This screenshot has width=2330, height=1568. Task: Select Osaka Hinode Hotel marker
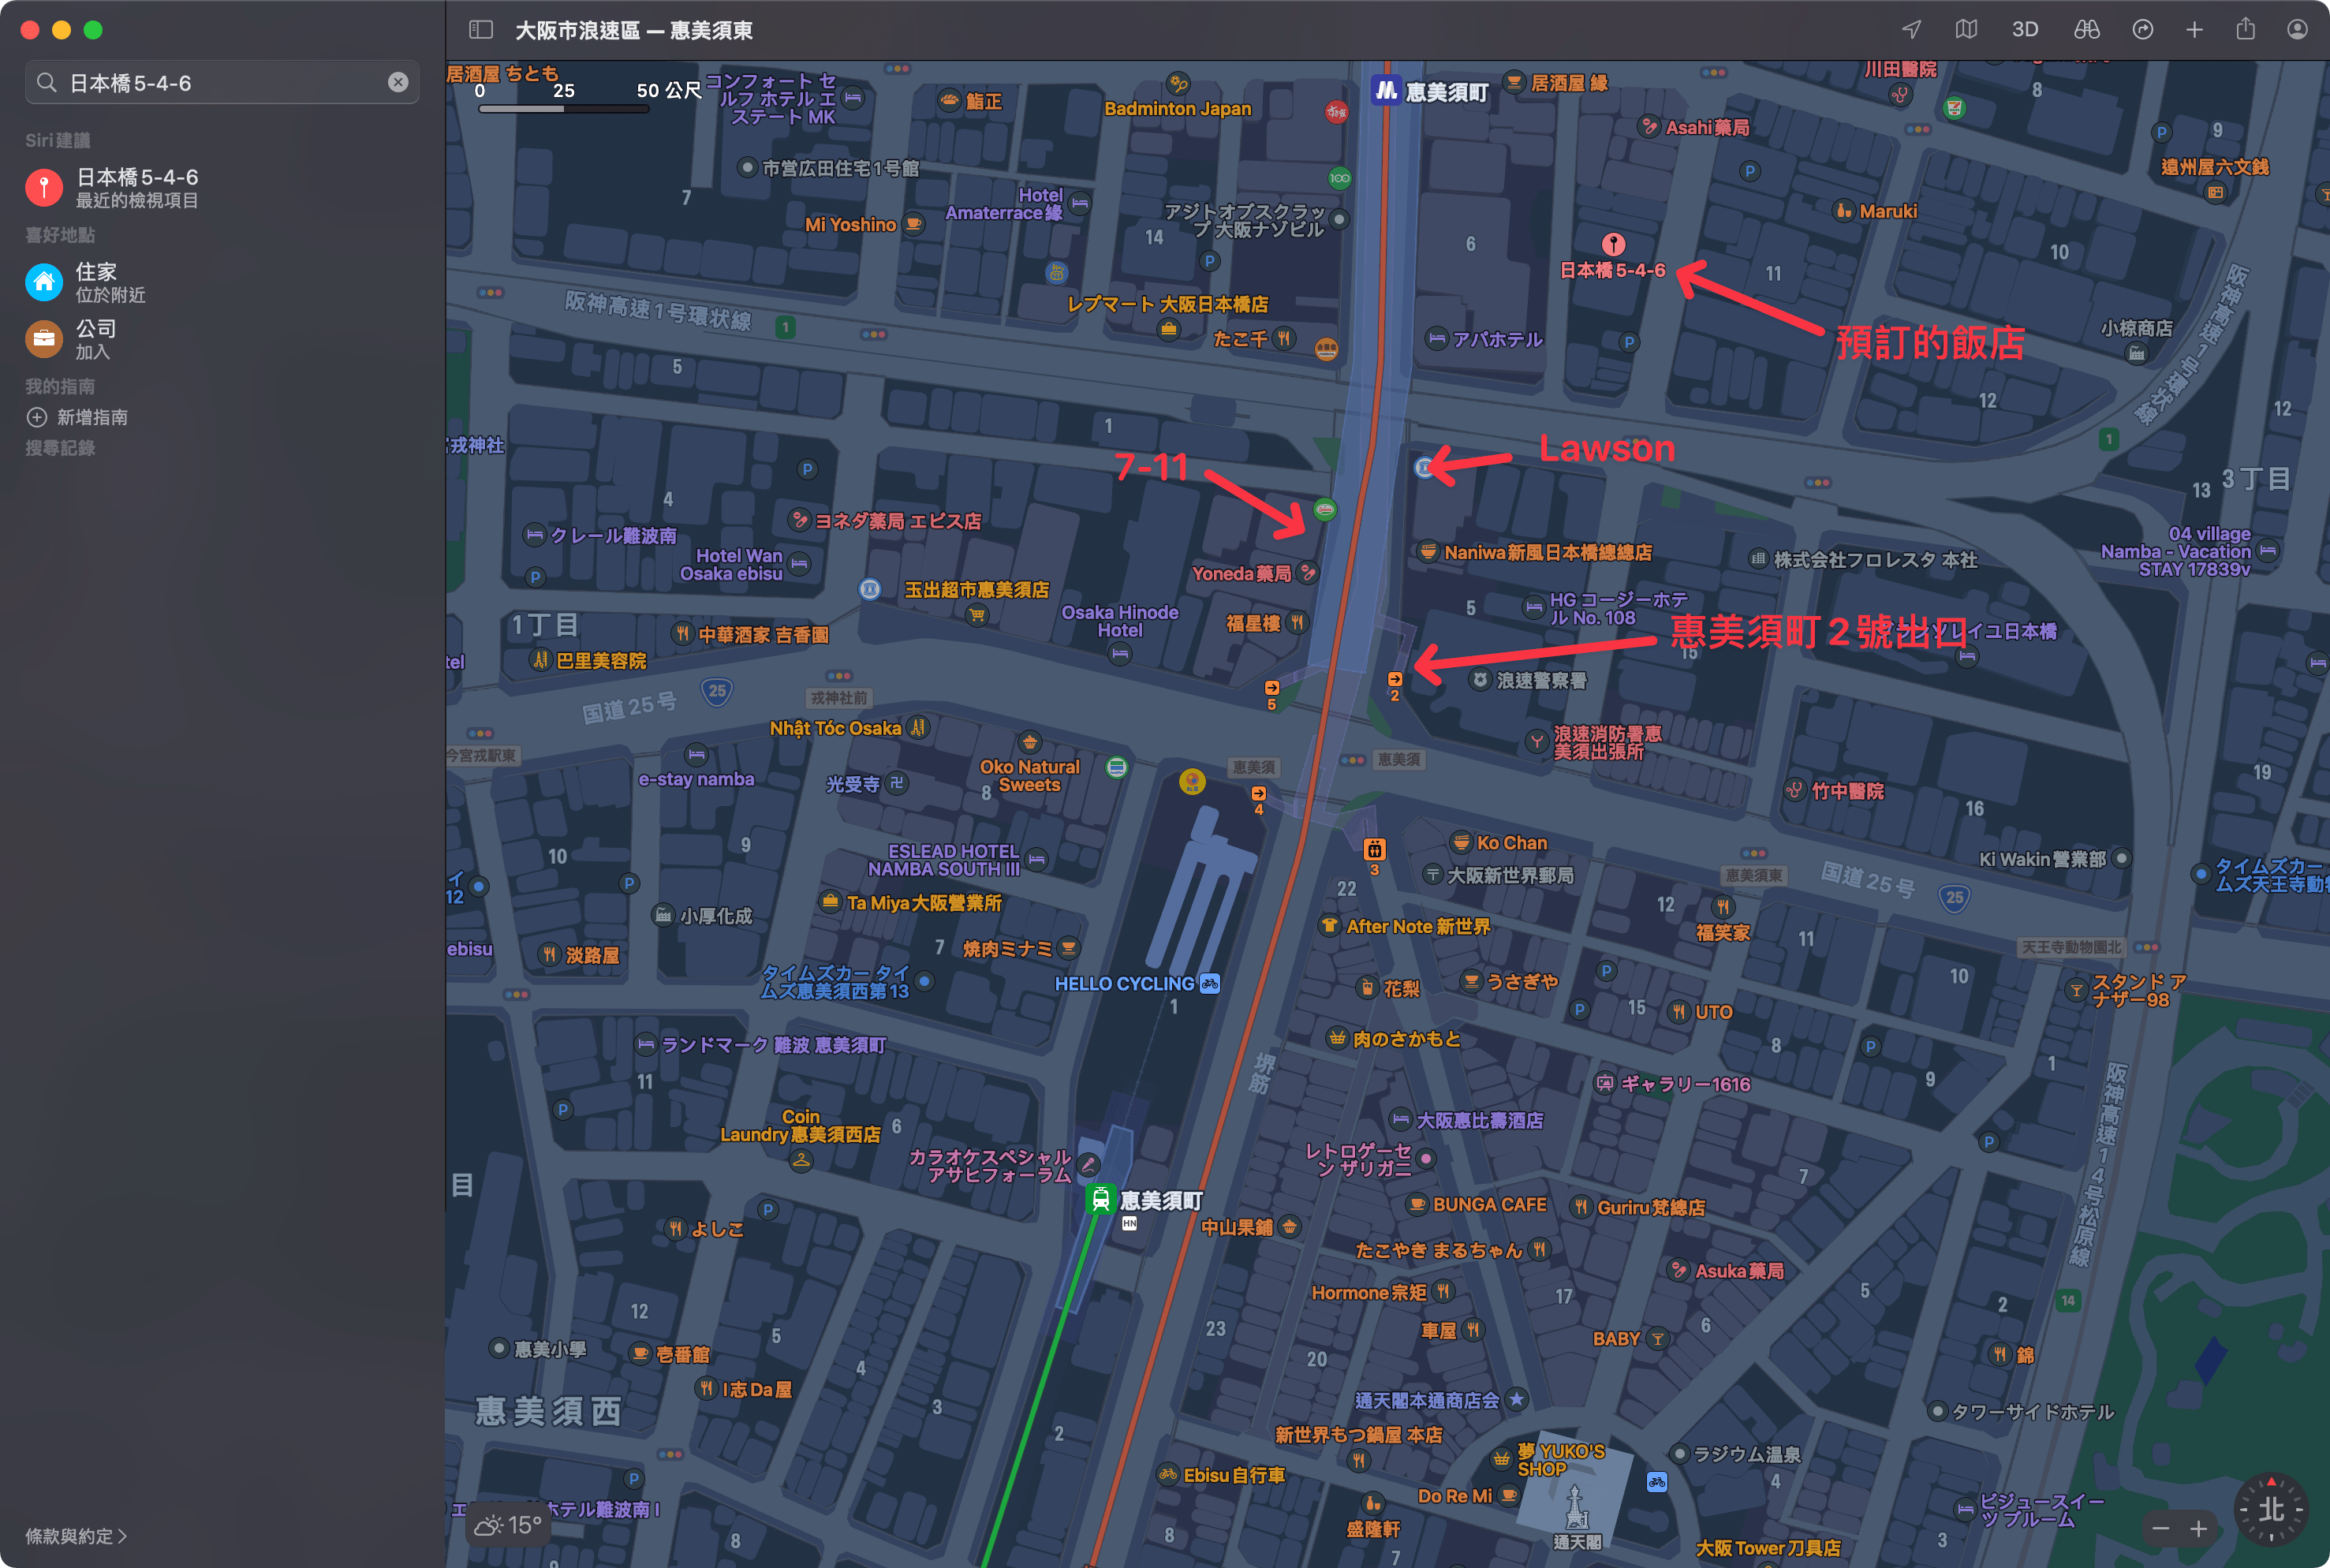click(x=1120, y=654)
